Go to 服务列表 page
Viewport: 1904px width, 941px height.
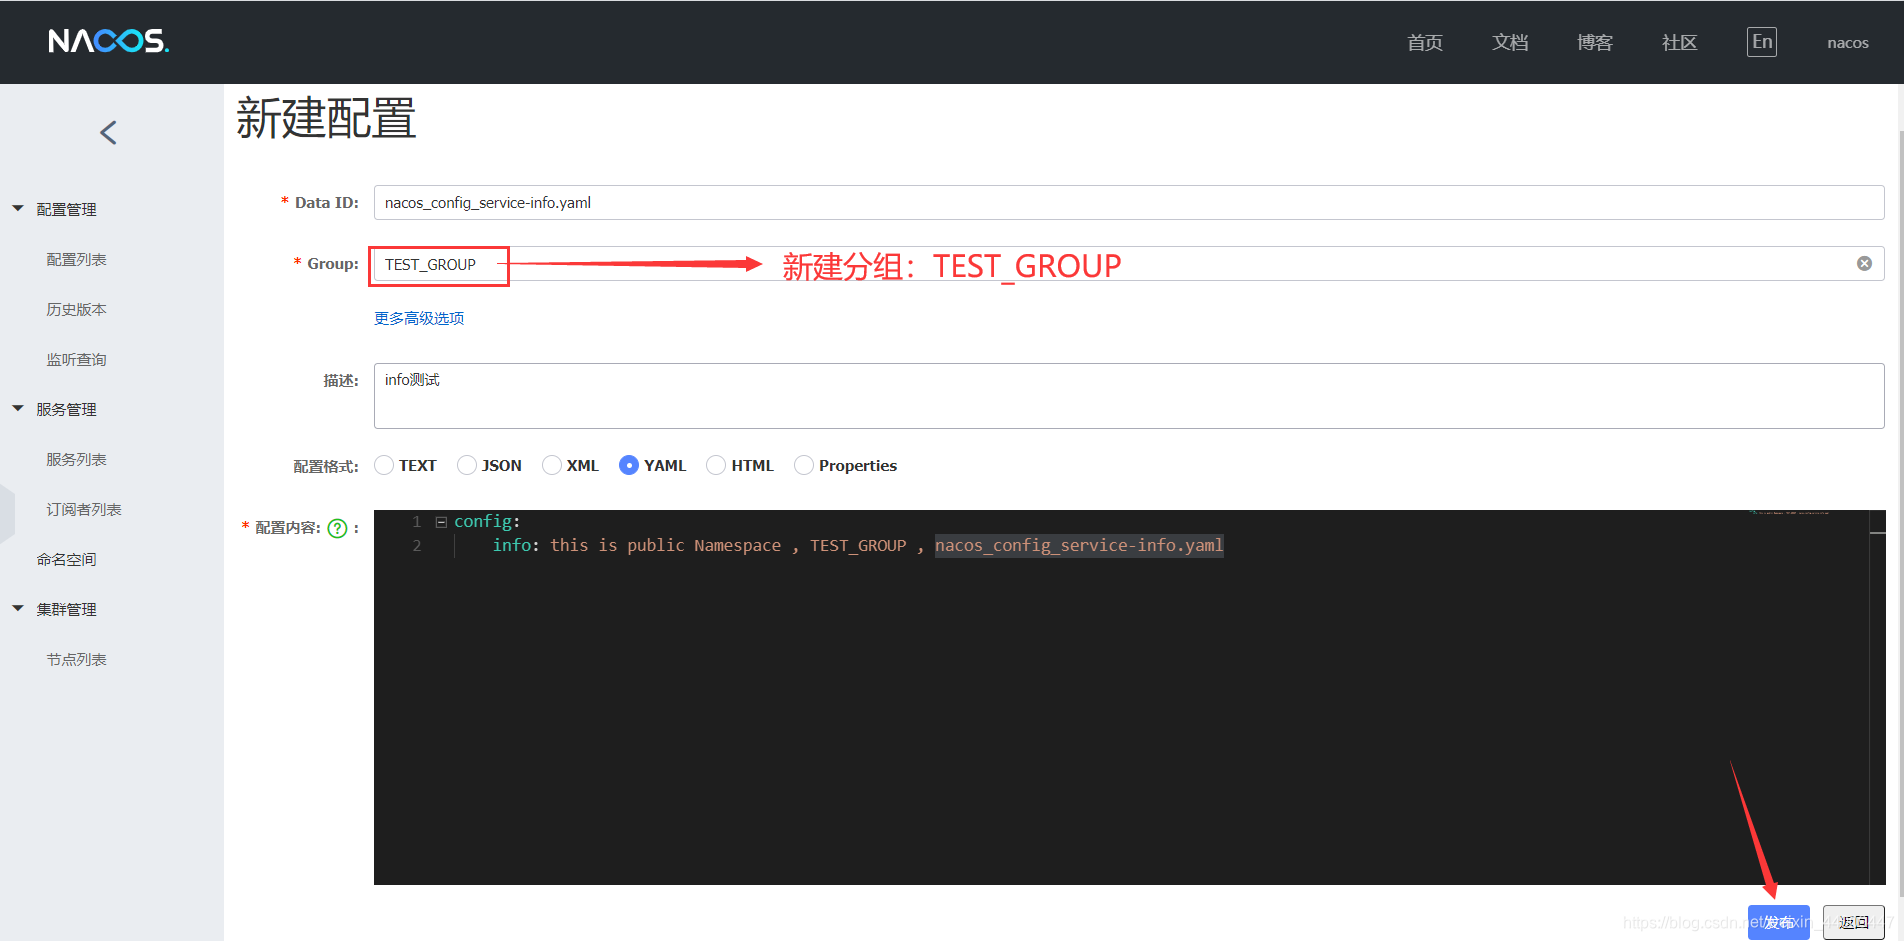pos(76,459)
